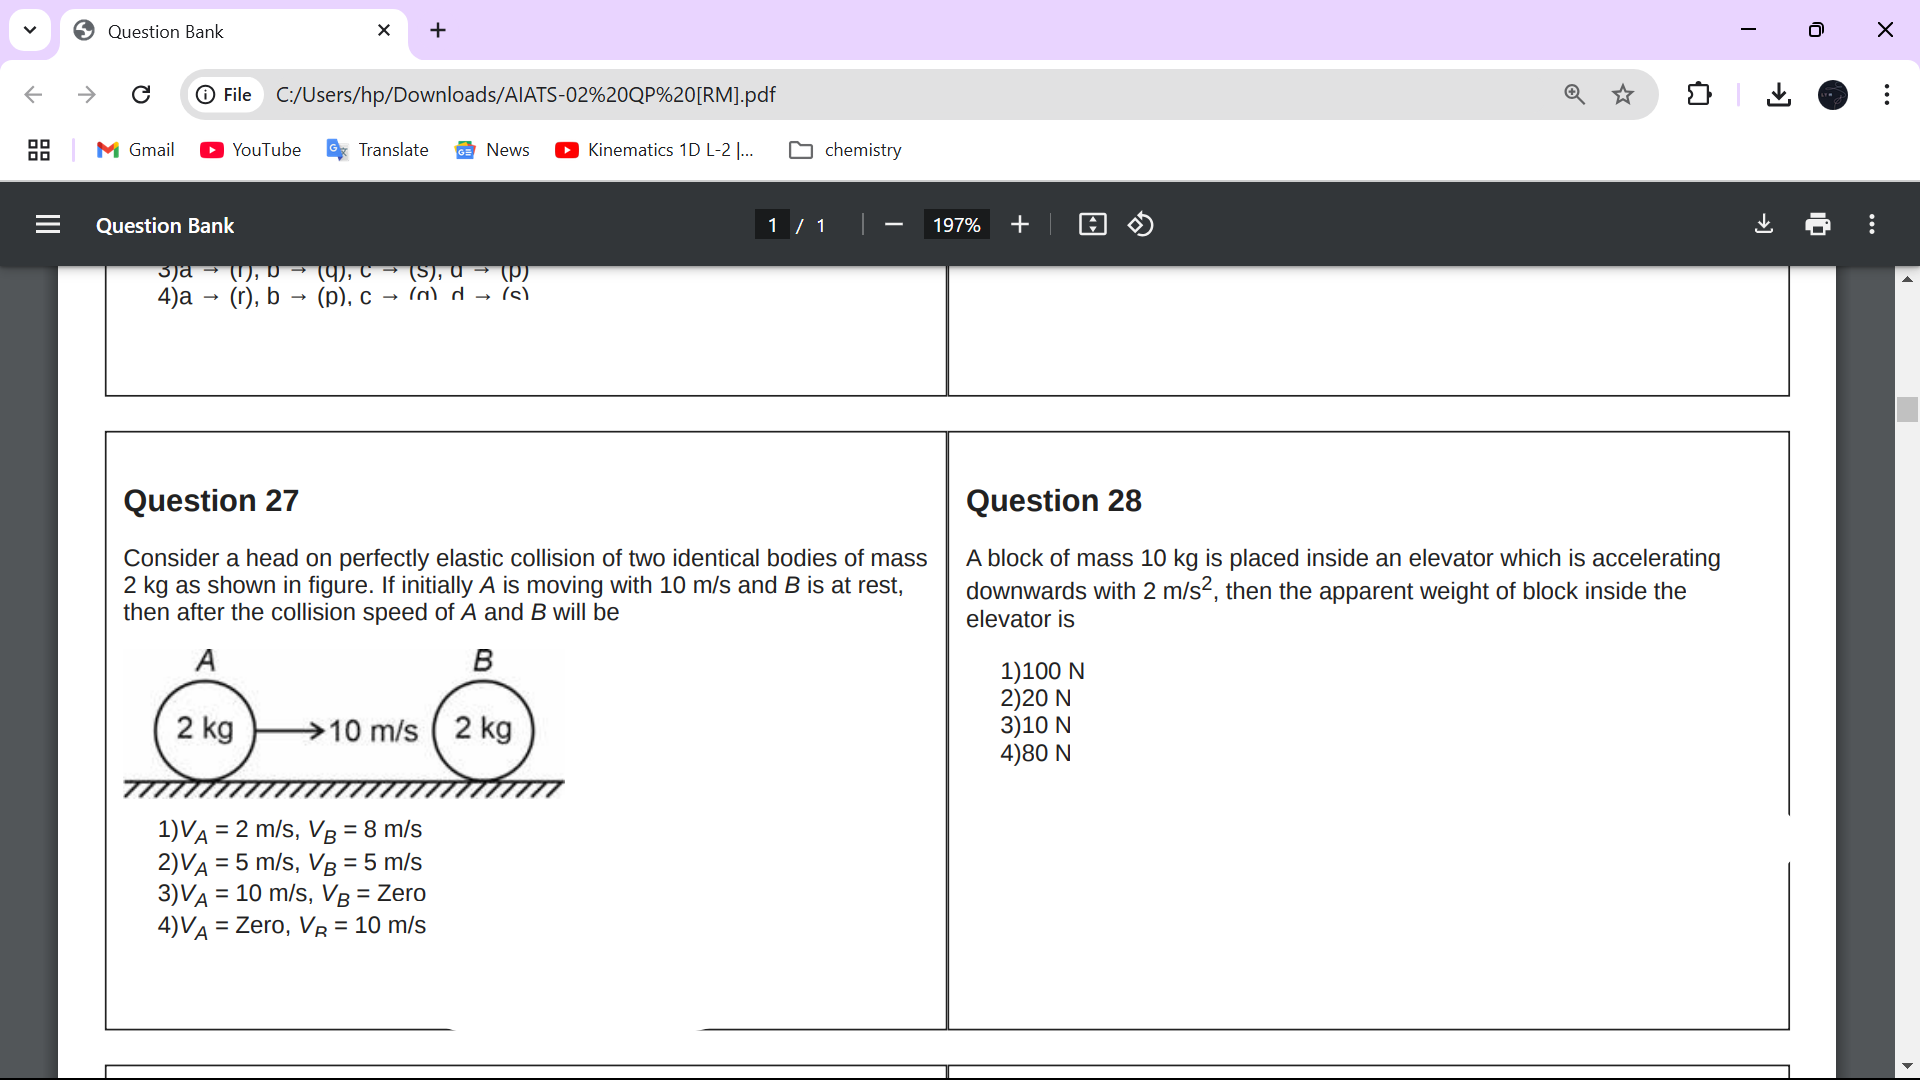Click the print icon in toolbar
Screen dimensions: 1920x1080
pos(1817,224)
